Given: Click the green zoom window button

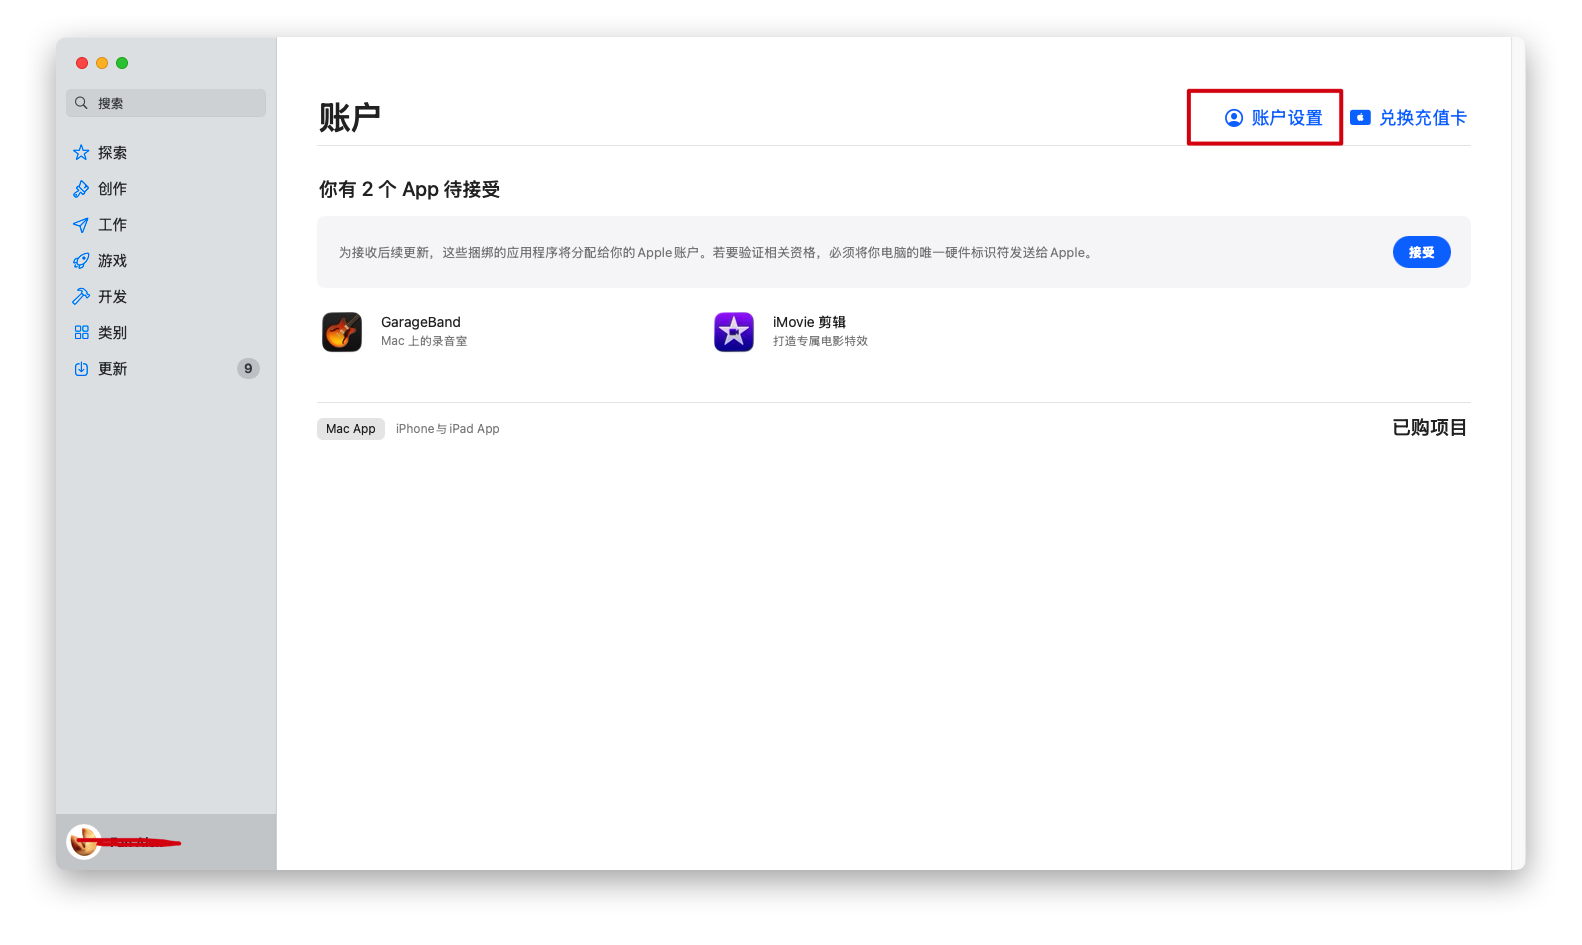Looking at the screenshot, I should coord(122,63).
